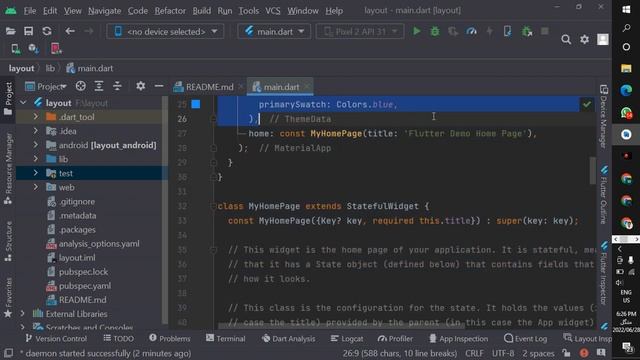Open IDE settings gear in top toolbar
Image resolution: width=640 pixels, height=360 pixels.
[584, 39]
